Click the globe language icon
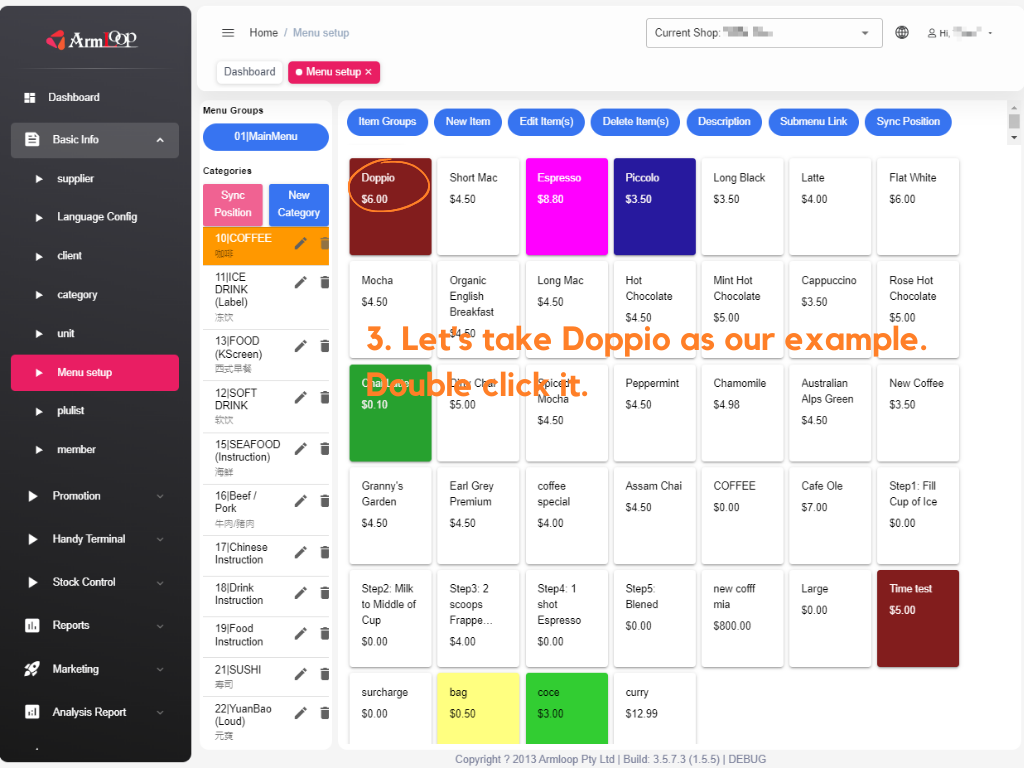 click(x=902, y=33)
